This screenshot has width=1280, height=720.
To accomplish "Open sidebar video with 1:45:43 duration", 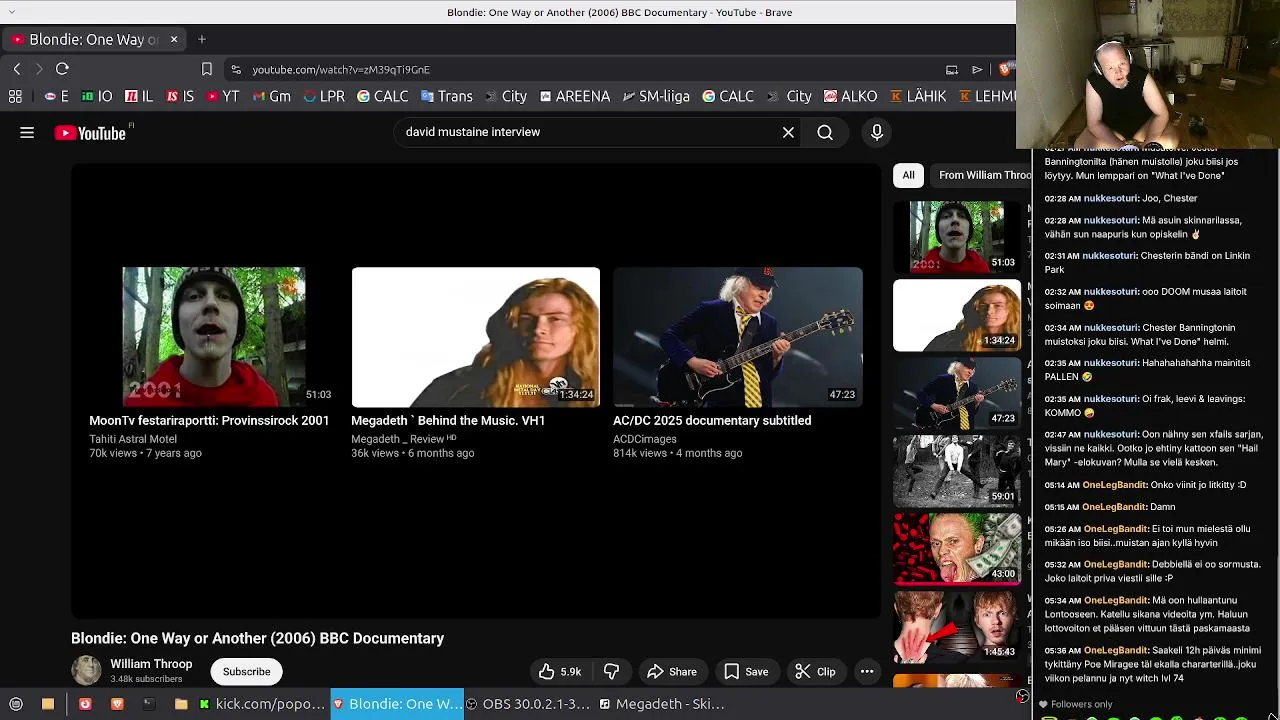I will pyautogui.click(x=957, y=627).
